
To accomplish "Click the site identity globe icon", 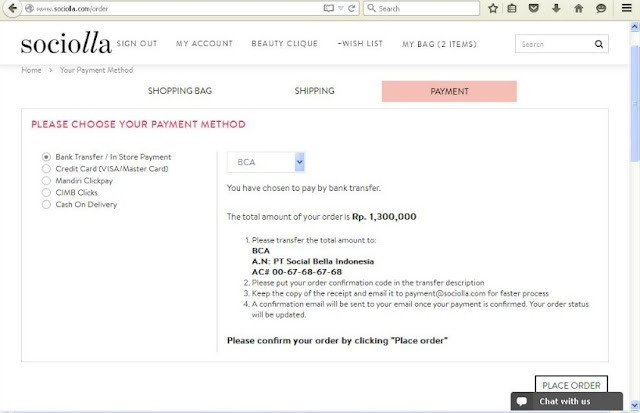I will click(29, 9).
